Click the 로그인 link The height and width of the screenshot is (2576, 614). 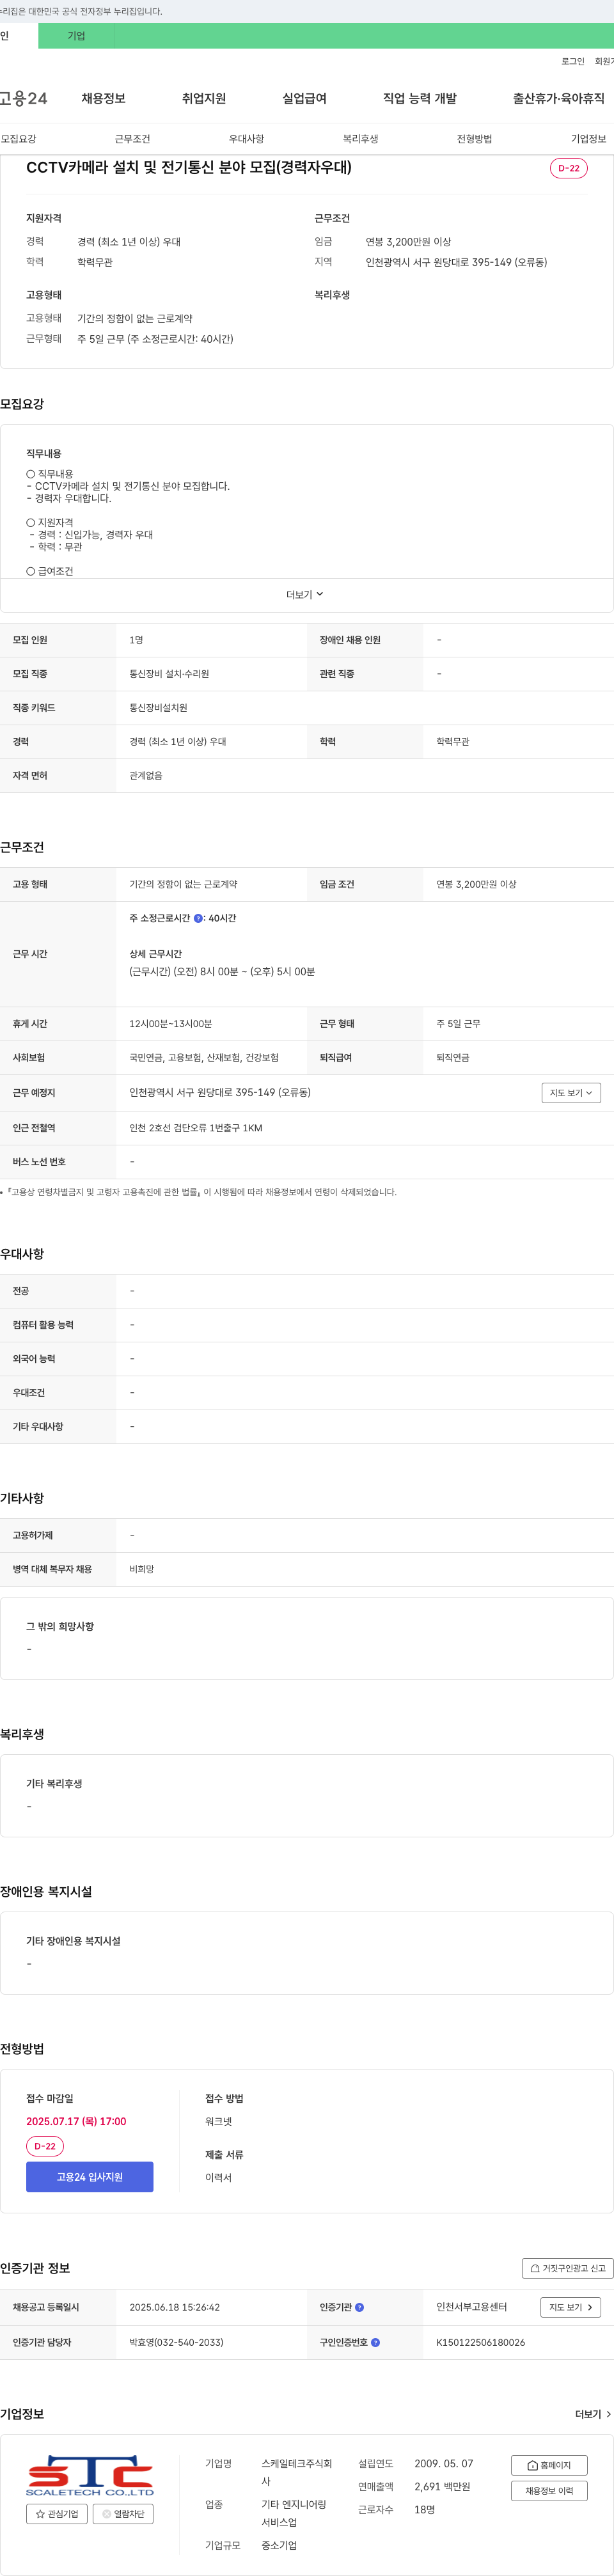click(572, 61)
